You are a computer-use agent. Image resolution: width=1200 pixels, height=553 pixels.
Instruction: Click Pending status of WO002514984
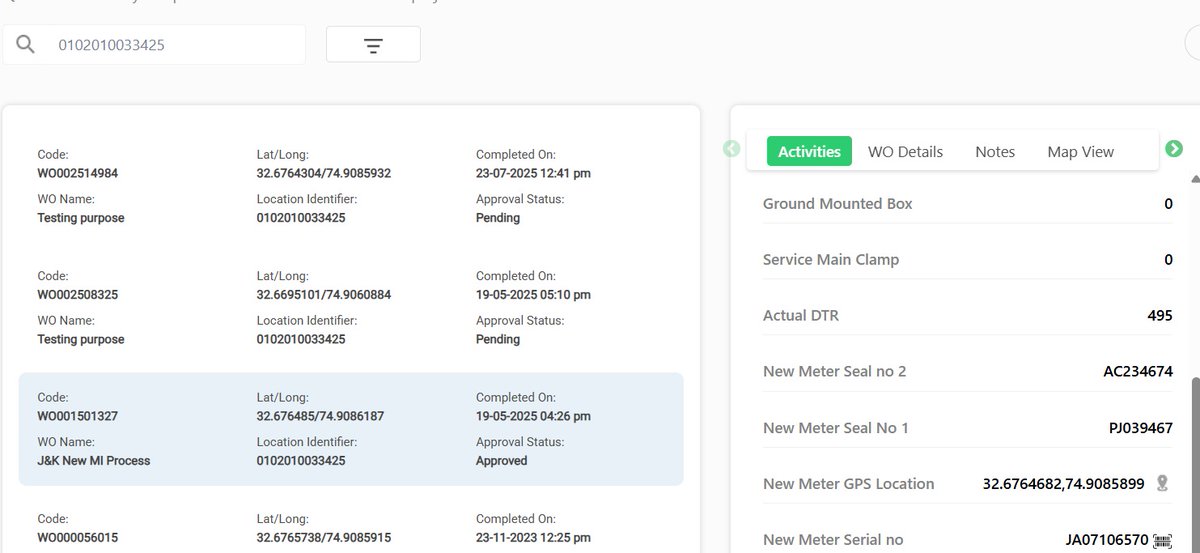[498, 218]
